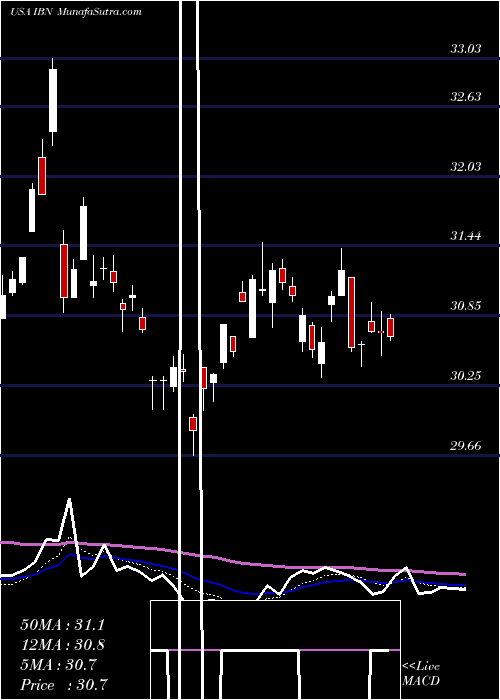
Task: Click the 31.44 price level label
Action: (466, 236)
